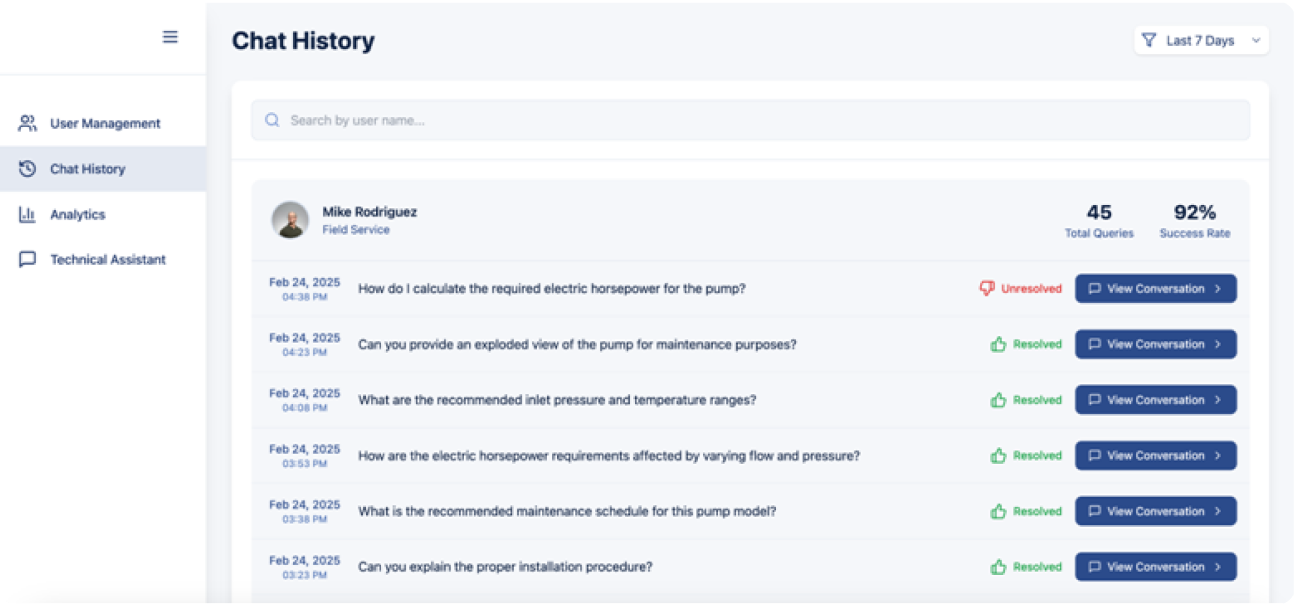Click View Conversation for the unresolved horsepower question
The height and width of the screenshot is (605, 1296).
coord(1155,288)
